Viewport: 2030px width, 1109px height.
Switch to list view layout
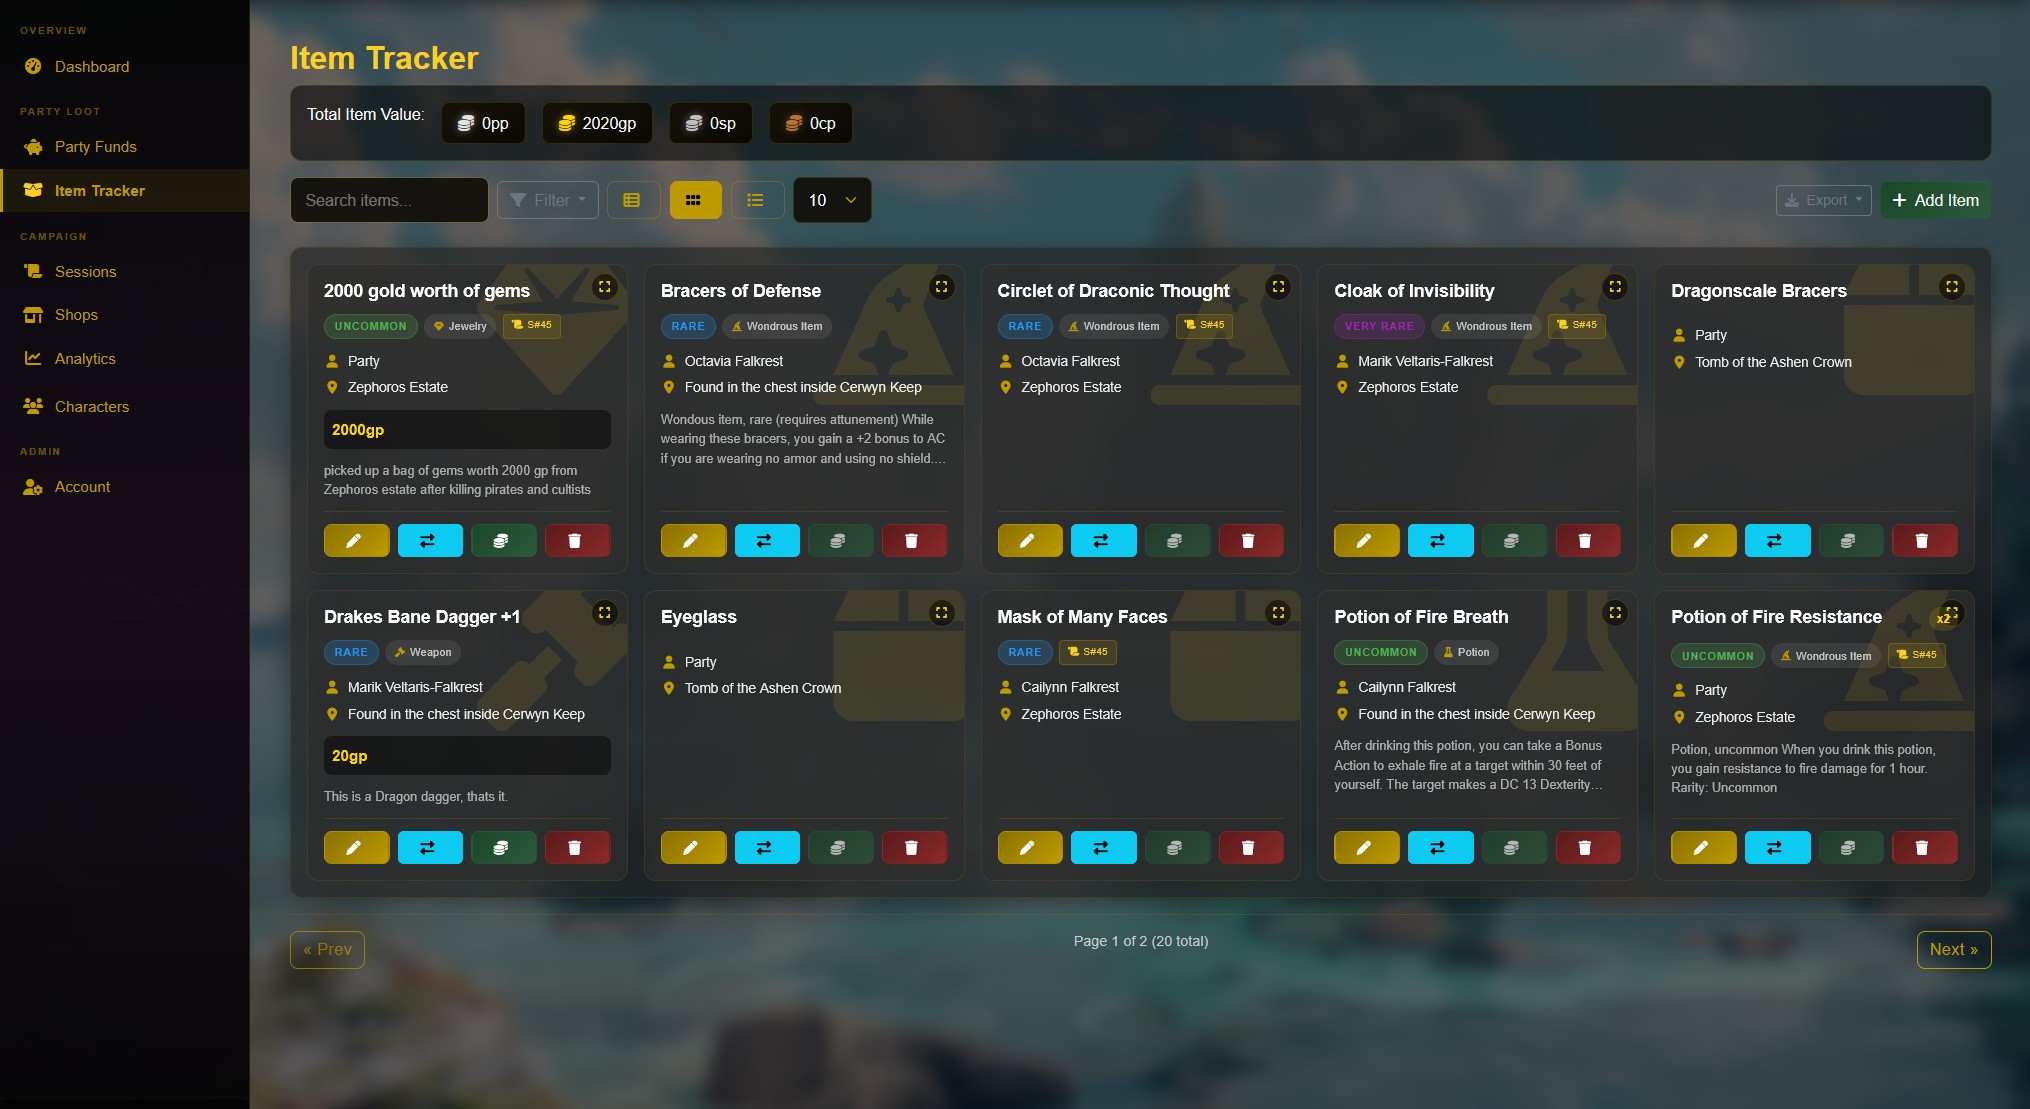757,200
